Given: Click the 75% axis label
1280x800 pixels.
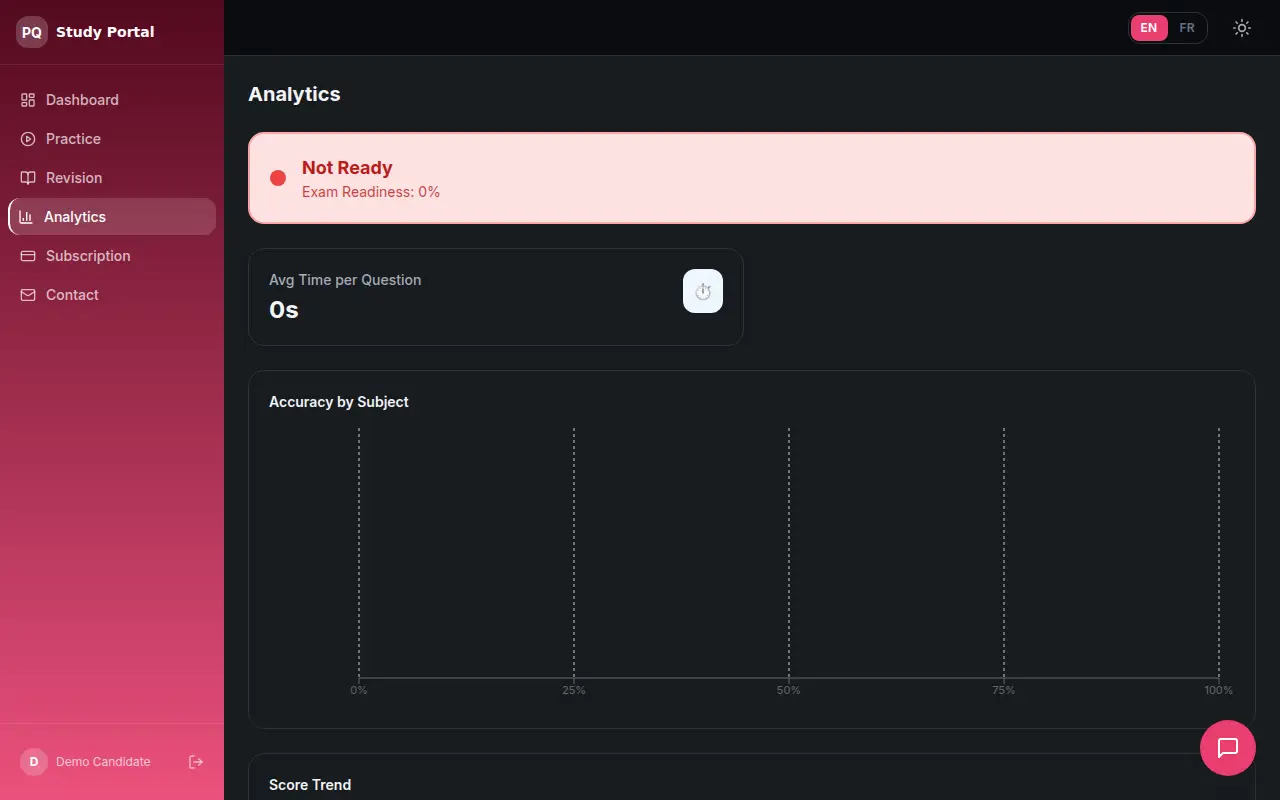Looking at the screenshot, I should point(1004,691).
